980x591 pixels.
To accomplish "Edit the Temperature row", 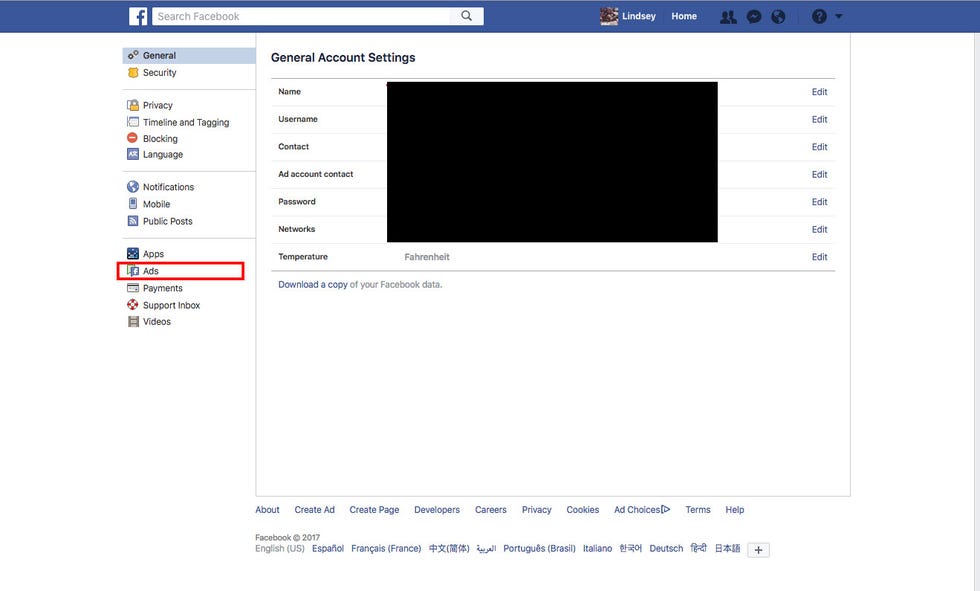I will pyautogui.click(x=819, y=257).
